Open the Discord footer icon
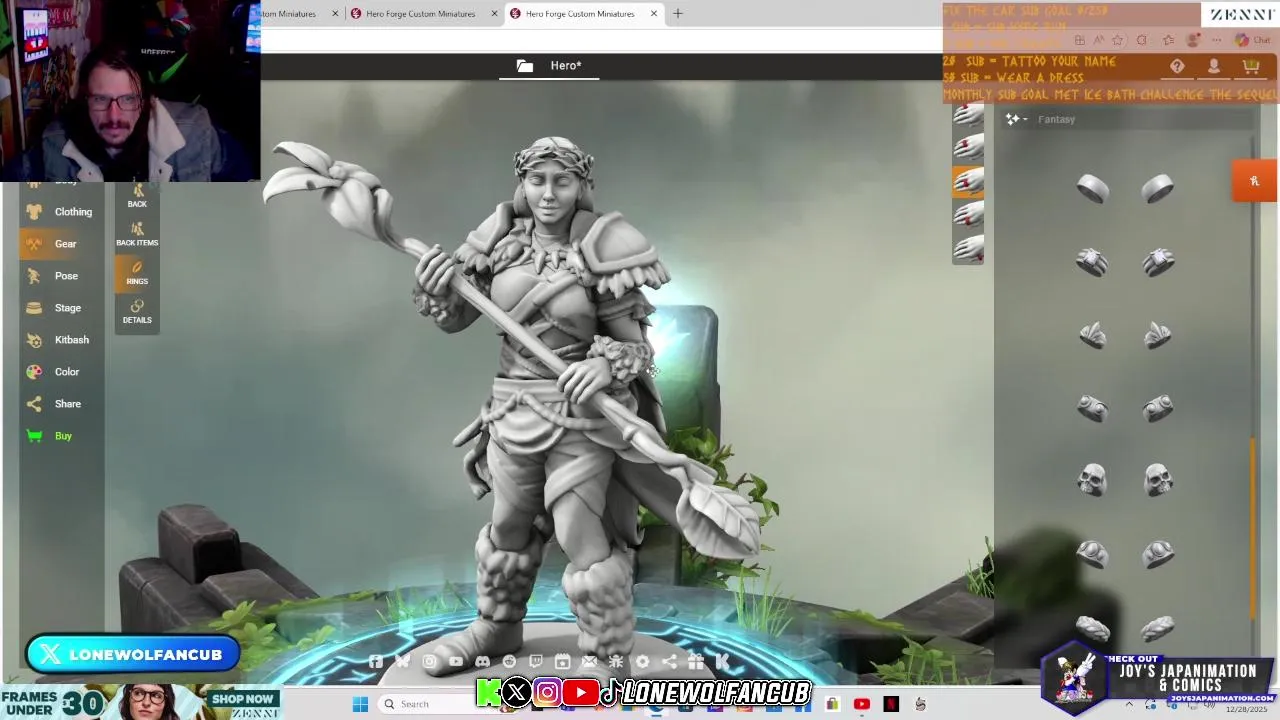This screenshot has height=720, width=1280. (482, 661)
